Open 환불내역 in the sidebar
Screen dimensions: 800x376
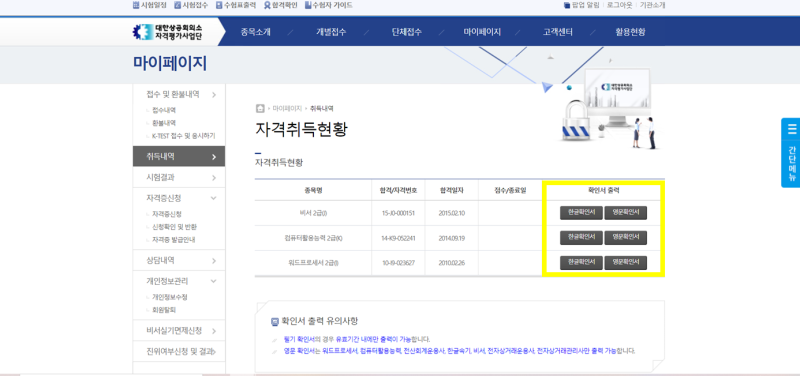click(x=164, y=123)
